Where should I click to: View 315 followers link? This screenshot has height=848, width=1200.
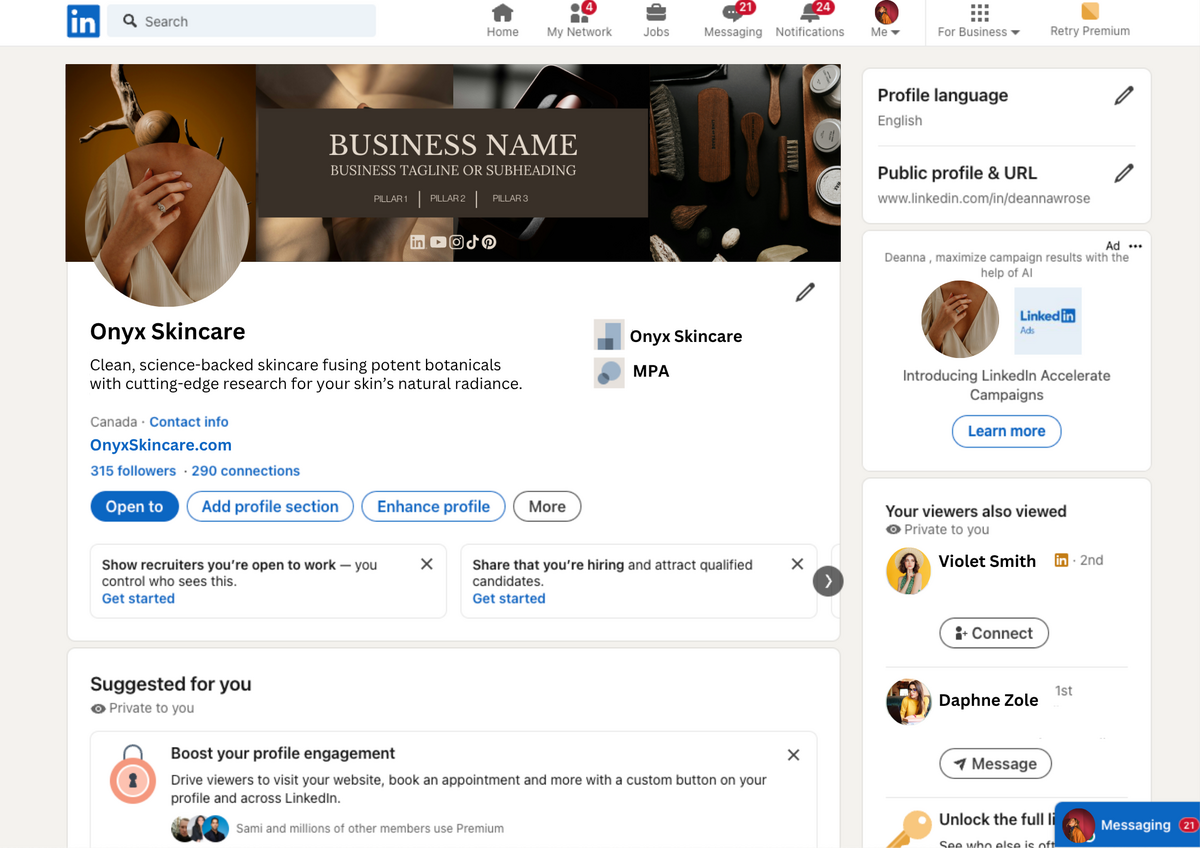point(133,471)
